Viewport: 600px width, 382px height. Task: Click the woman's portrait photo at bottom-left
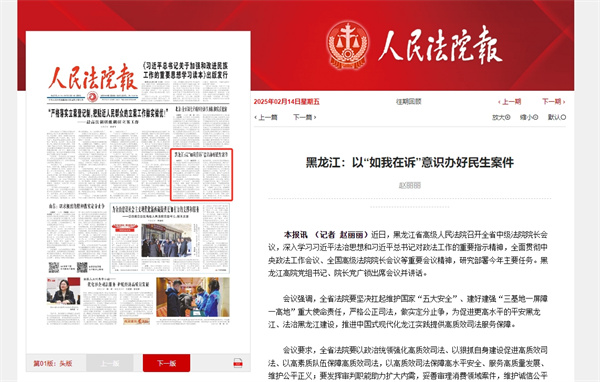pos(64,291)
